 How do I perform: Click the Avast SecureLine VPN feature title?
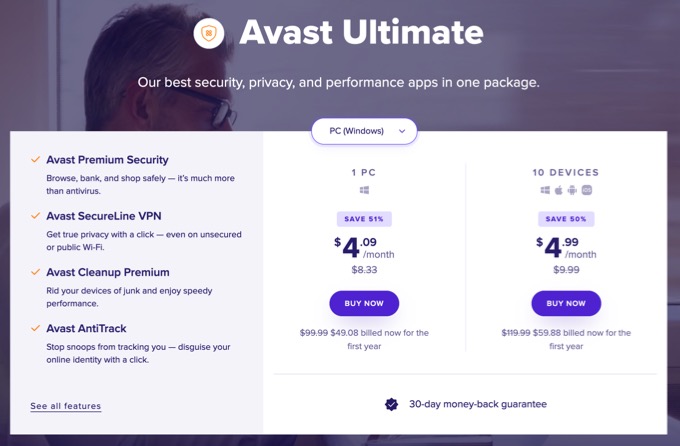pyautogui.click(x=103, y=216)
